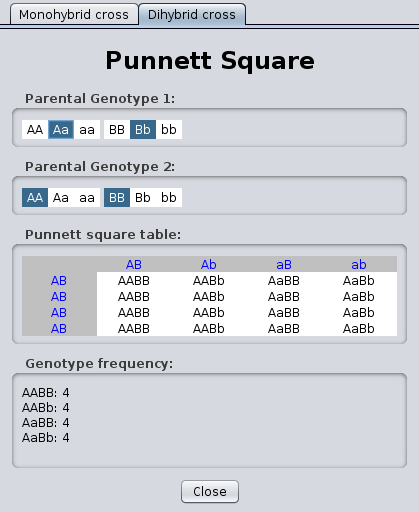The width and height of the screenshot is (419, 512).
Task: Choose bb for Parental Genotype 1
Action: [169, 129]
